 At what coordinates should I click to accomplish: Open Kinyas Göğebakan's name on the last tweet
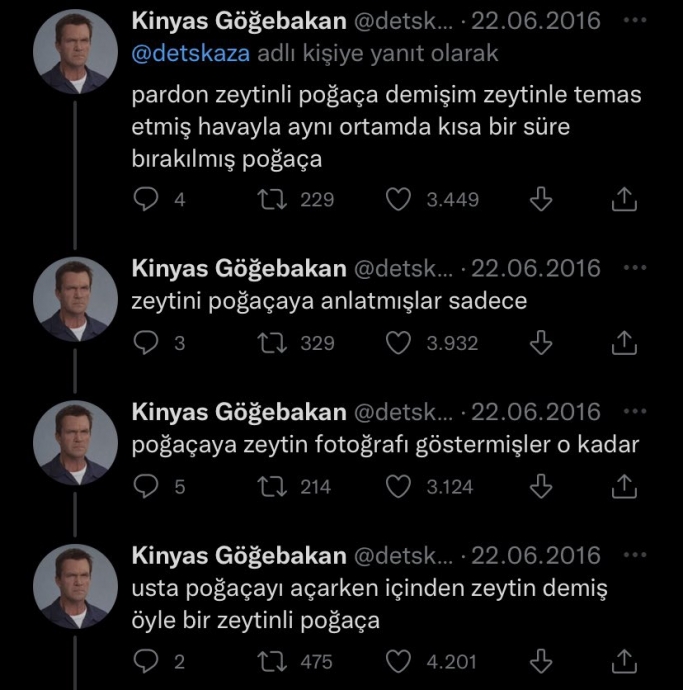click(x=240, y=555)
